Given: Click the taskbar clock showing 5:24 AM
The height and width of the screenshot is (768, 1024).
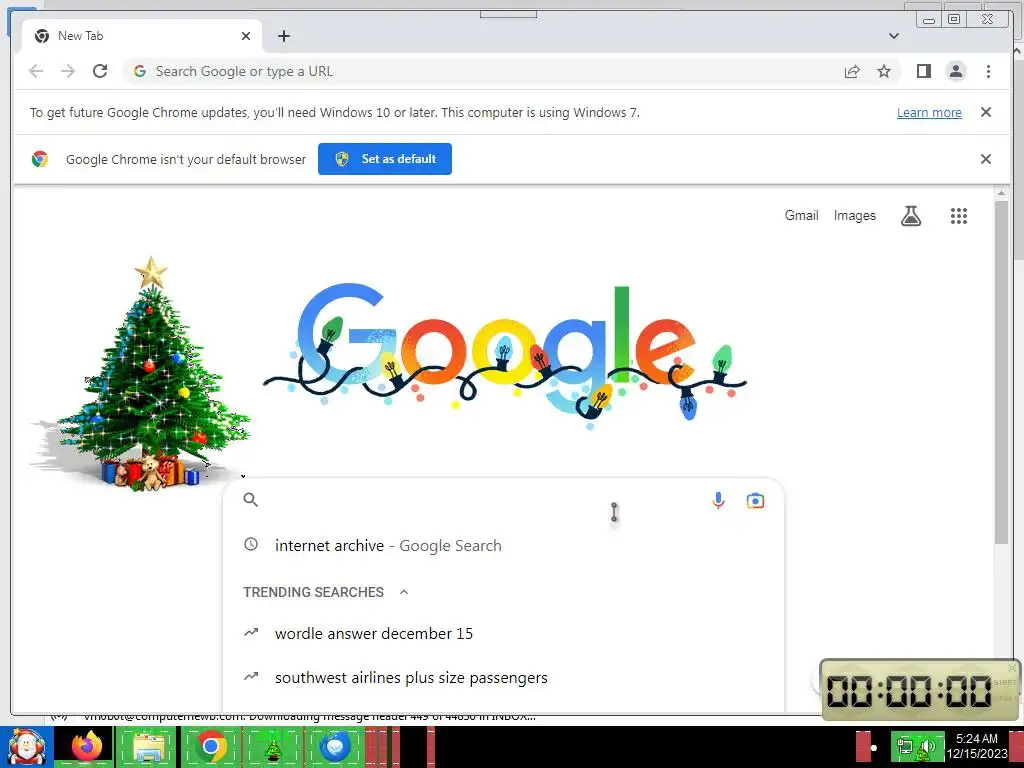Looking at the screenshot, I should [976, 746].
